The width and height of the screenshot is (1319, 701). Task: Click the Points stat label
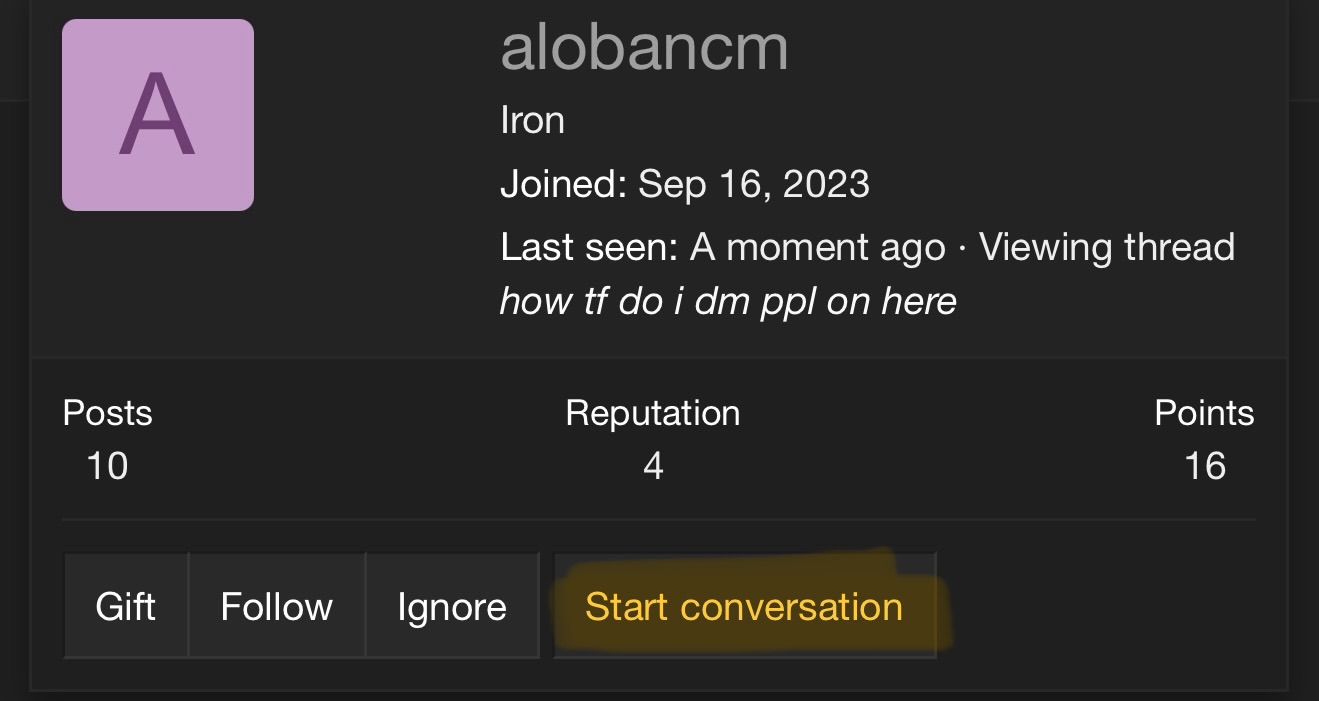tap(1204, 413)
